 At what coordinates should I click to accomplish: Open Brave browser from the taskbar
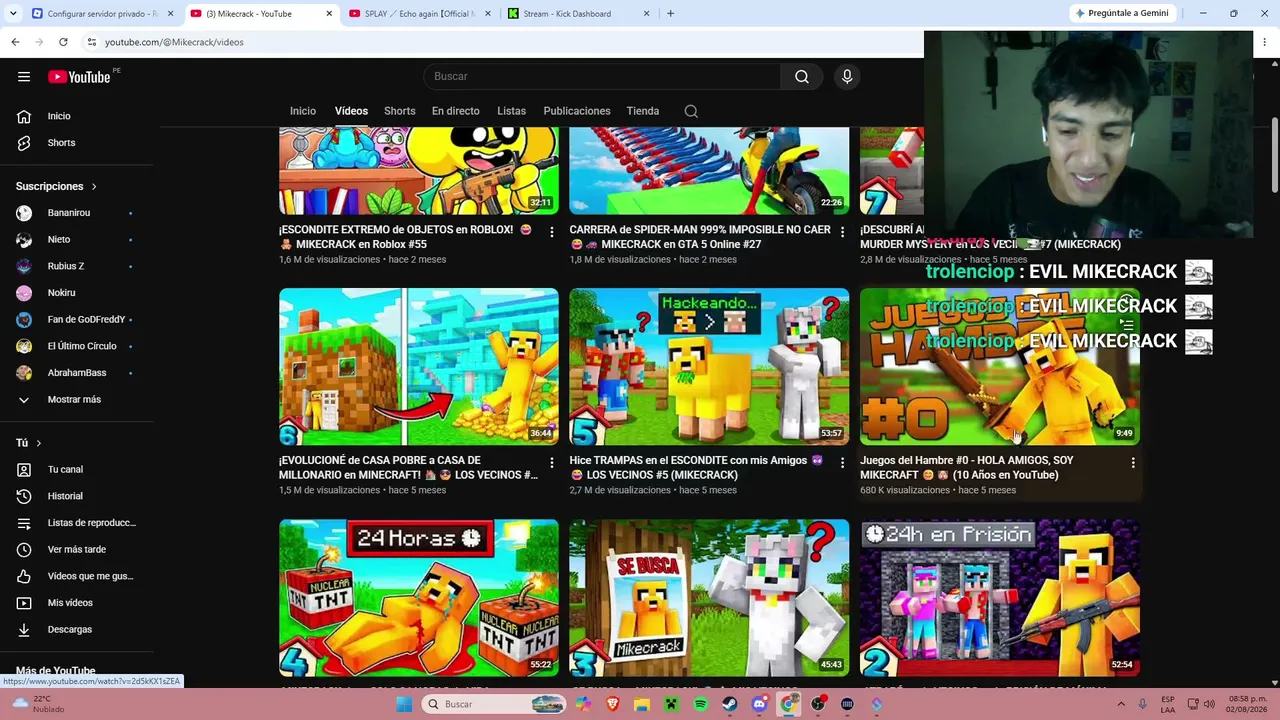(613, 704)
